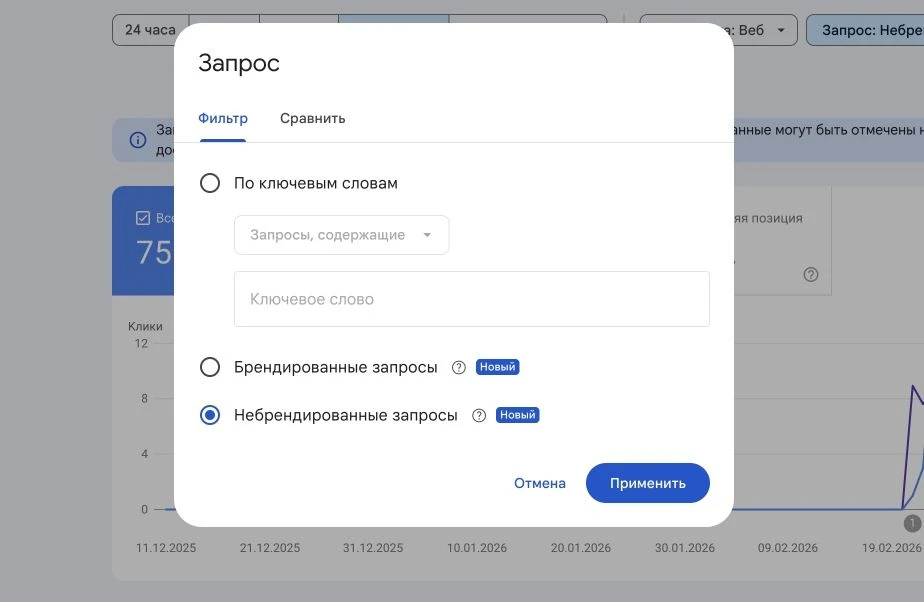Image resolution: width=924 pixels, height=602 pixels.
Task: Toggle the total clicks metric checkbox
Action: [x=143, y=218]
